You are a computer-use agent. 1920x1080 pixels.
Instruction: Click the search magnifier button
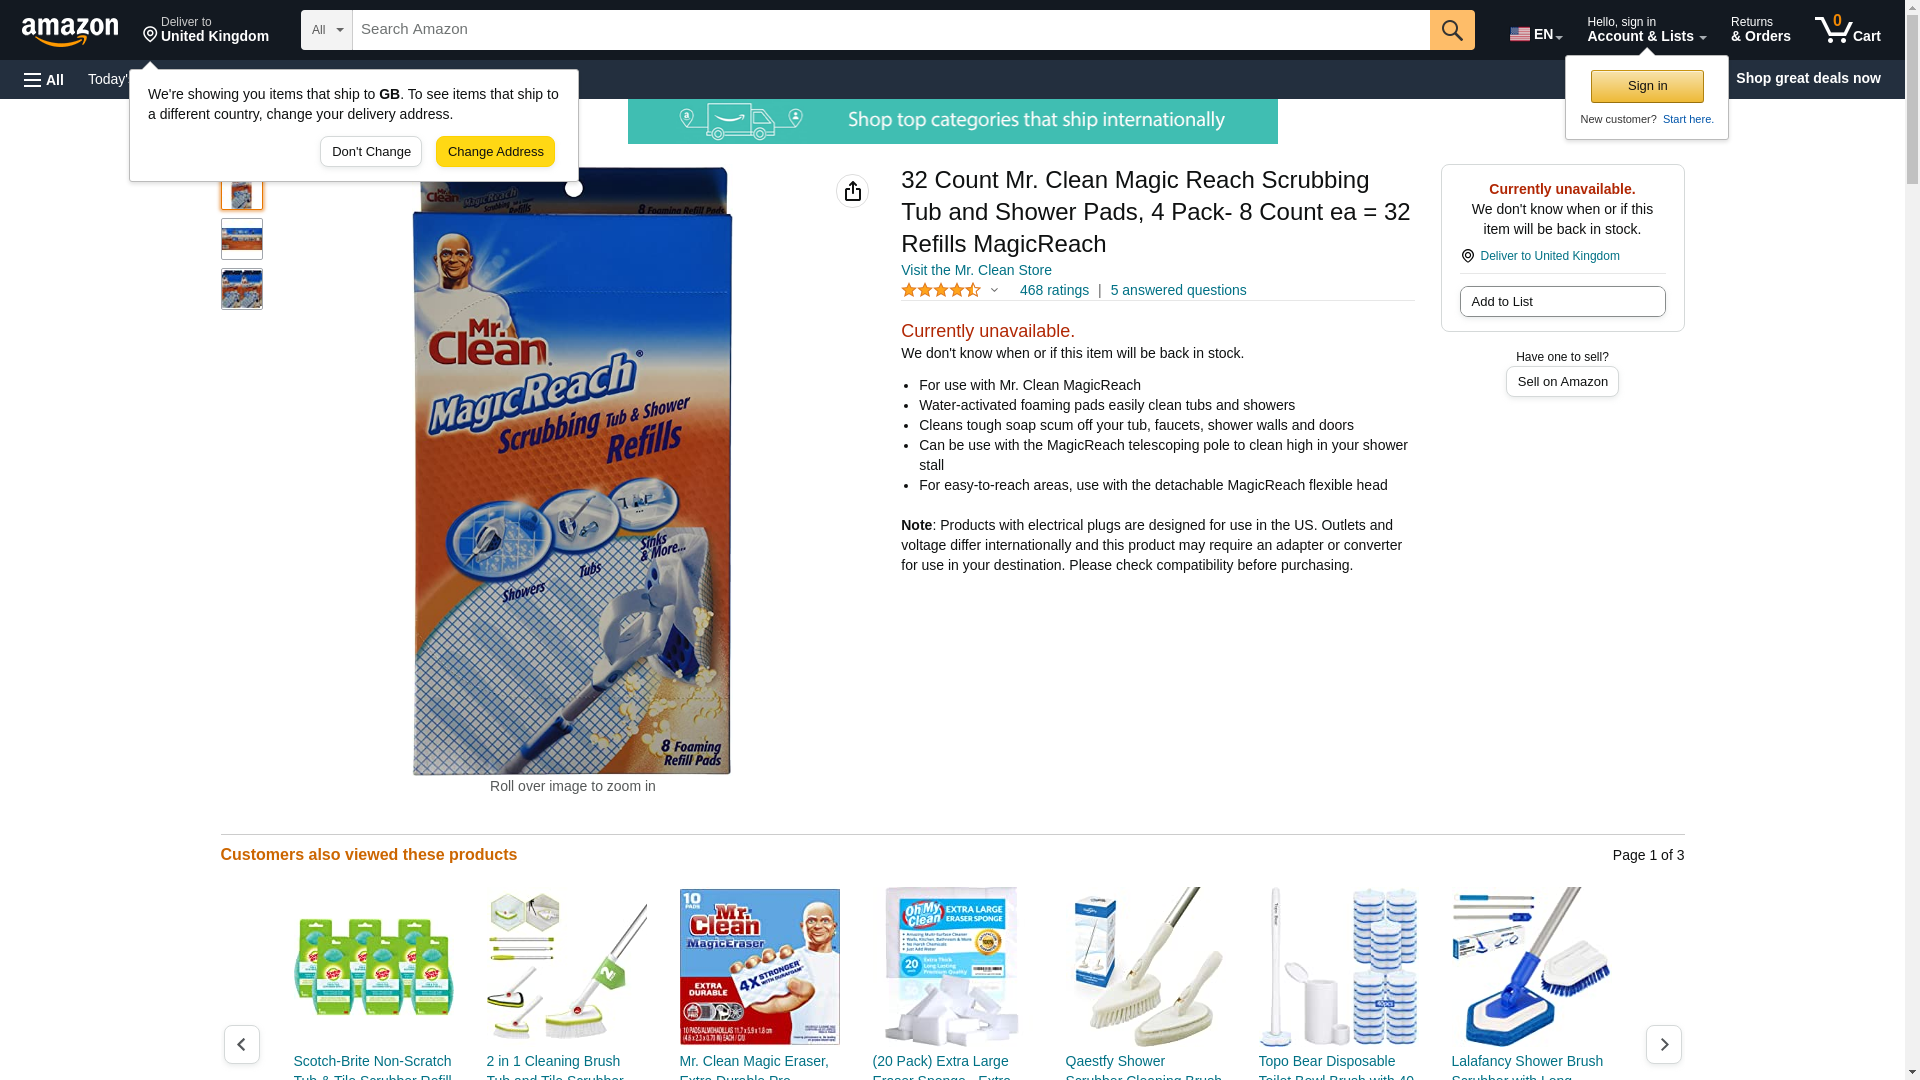[x=1452, y=30]
